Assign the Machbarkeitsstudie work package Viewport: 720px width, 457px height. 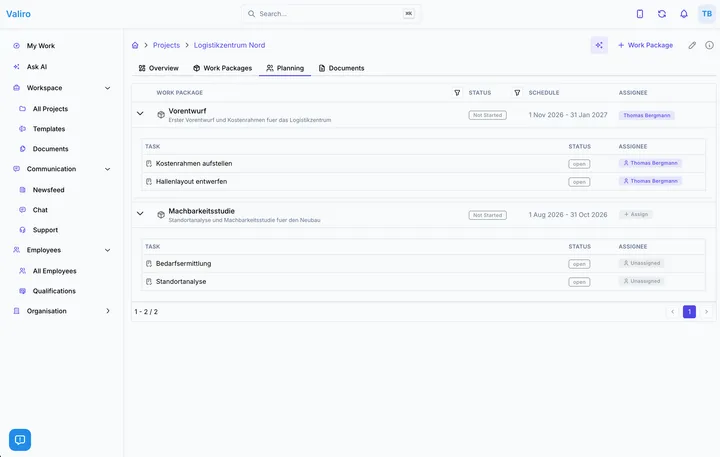(x=636, y=214)
